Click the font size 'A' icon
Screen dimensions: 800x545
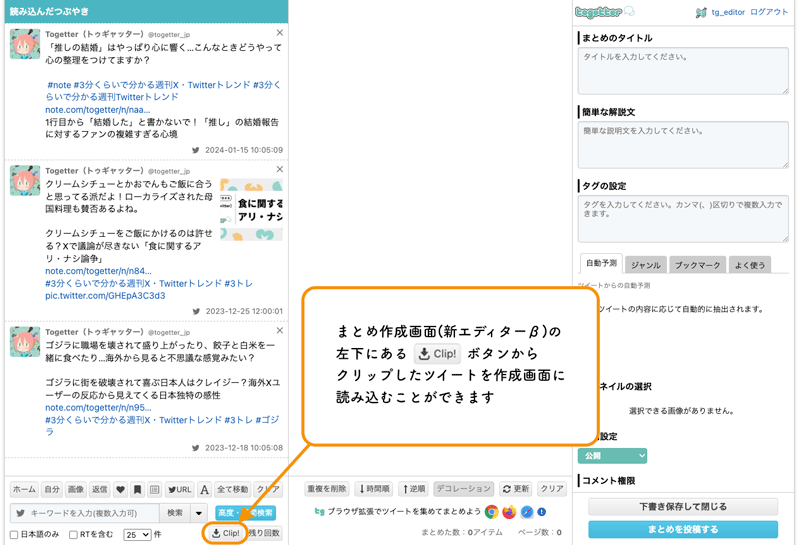coord(204,490)
